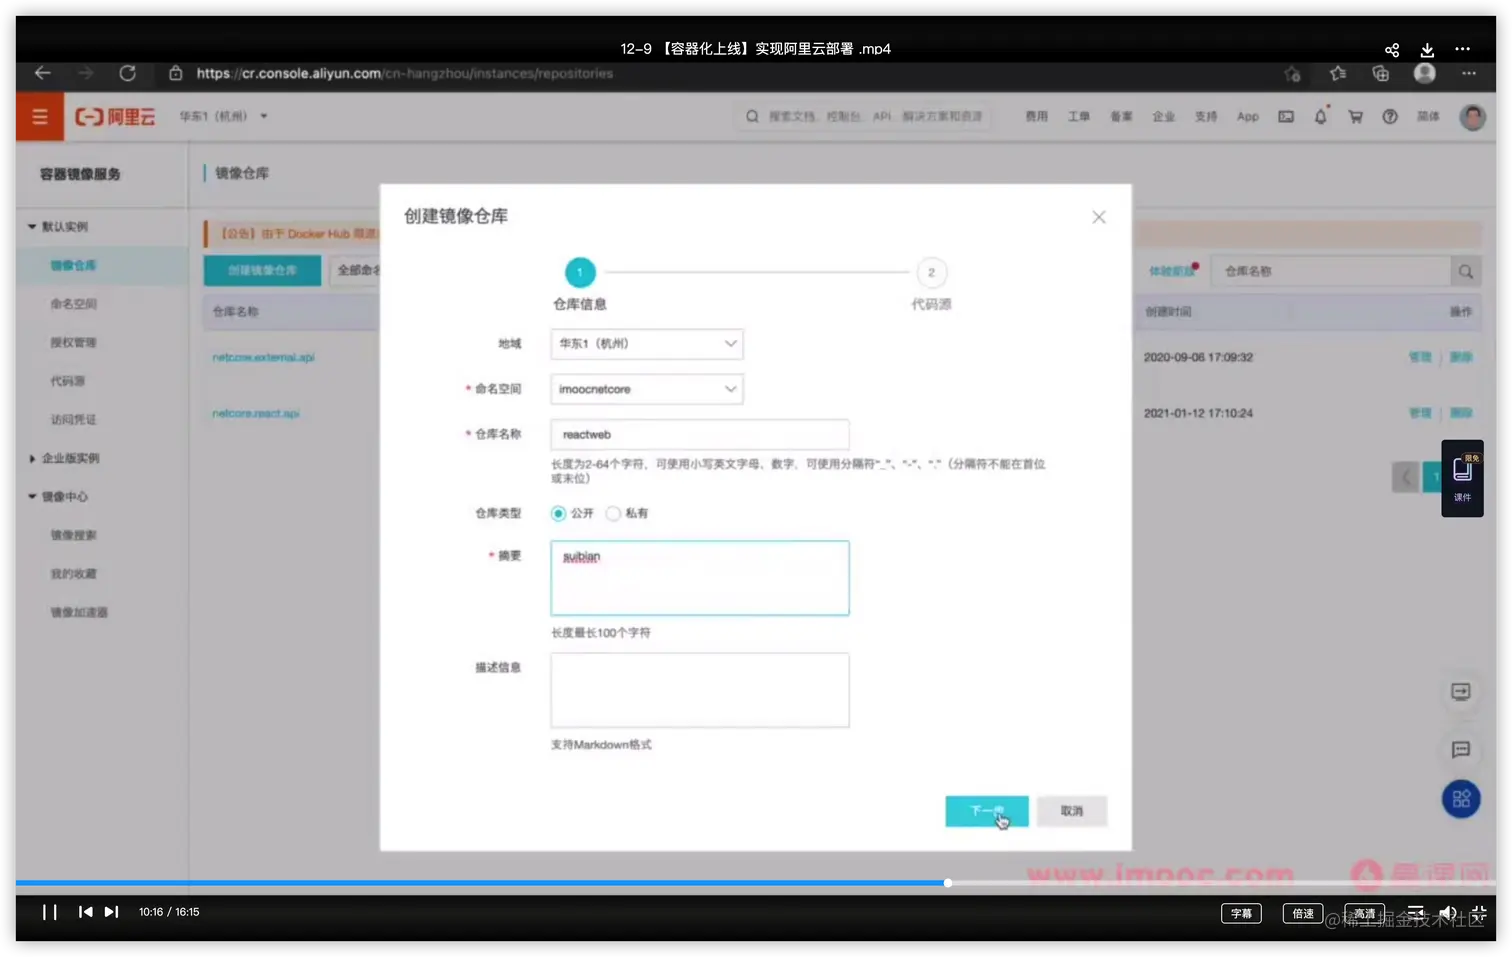Click 管理 for the 2020-09-06 repository row
Image resolution: width=1512 pixels, height=957 pixels.
pyautogui.click(x=1420, y=357)
